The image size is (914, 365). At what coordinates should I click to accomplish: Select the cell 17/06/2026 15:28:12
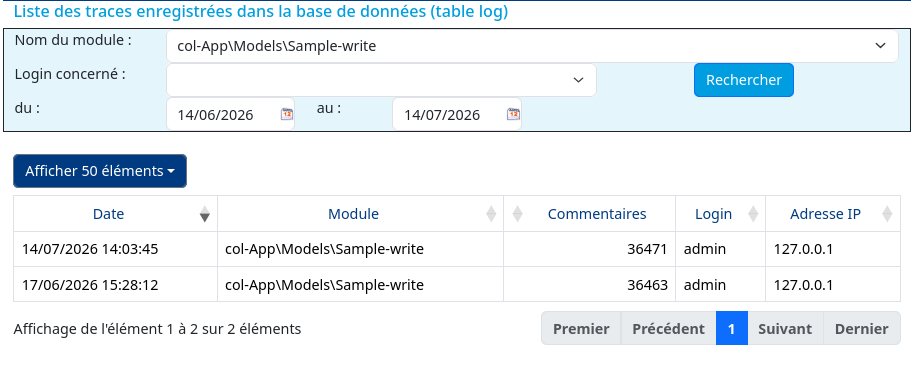coord(115,285)
